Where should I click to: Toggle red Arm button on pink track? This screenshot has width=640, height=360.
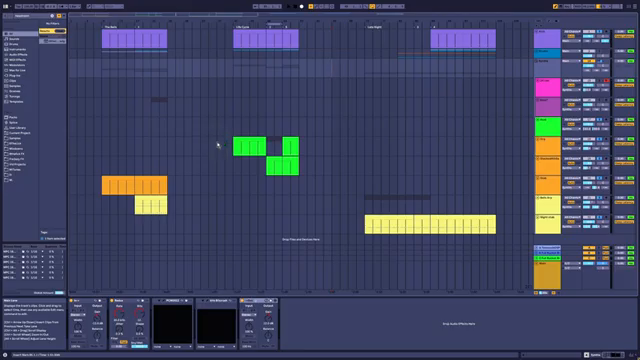click(x=606, y=81)
